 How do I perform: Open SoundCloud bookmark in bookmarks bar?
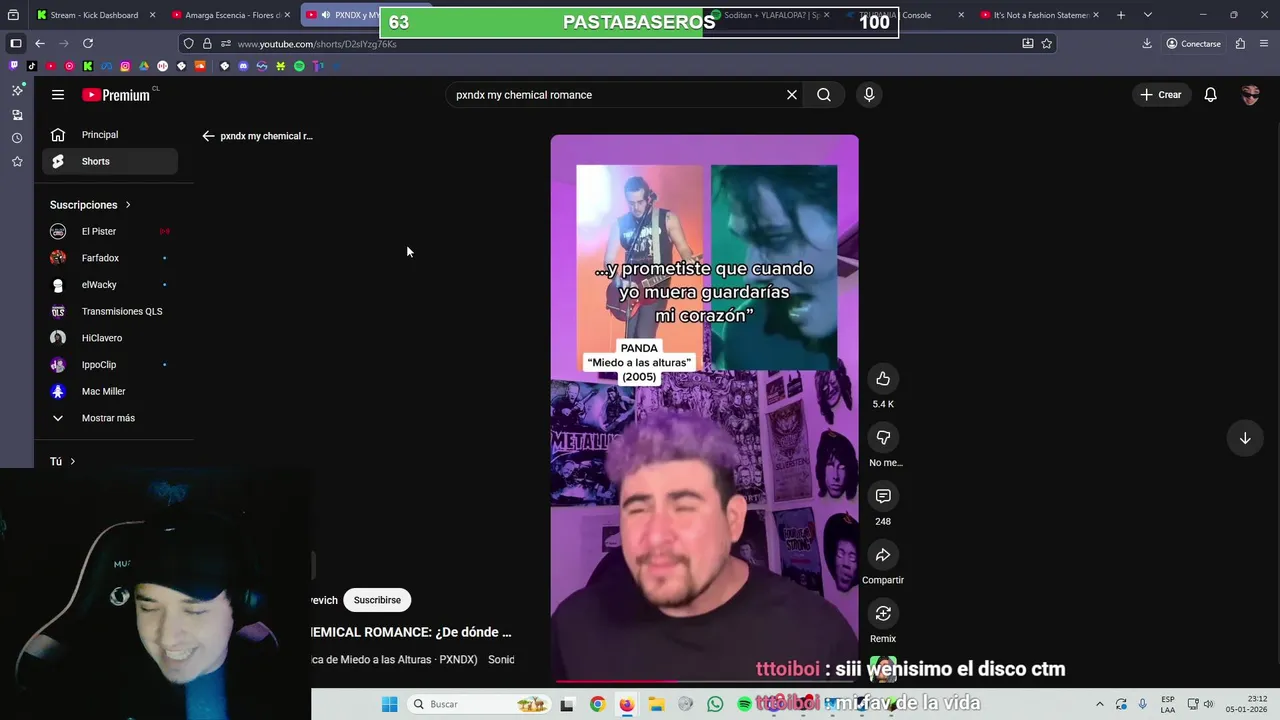coord(200,66)
